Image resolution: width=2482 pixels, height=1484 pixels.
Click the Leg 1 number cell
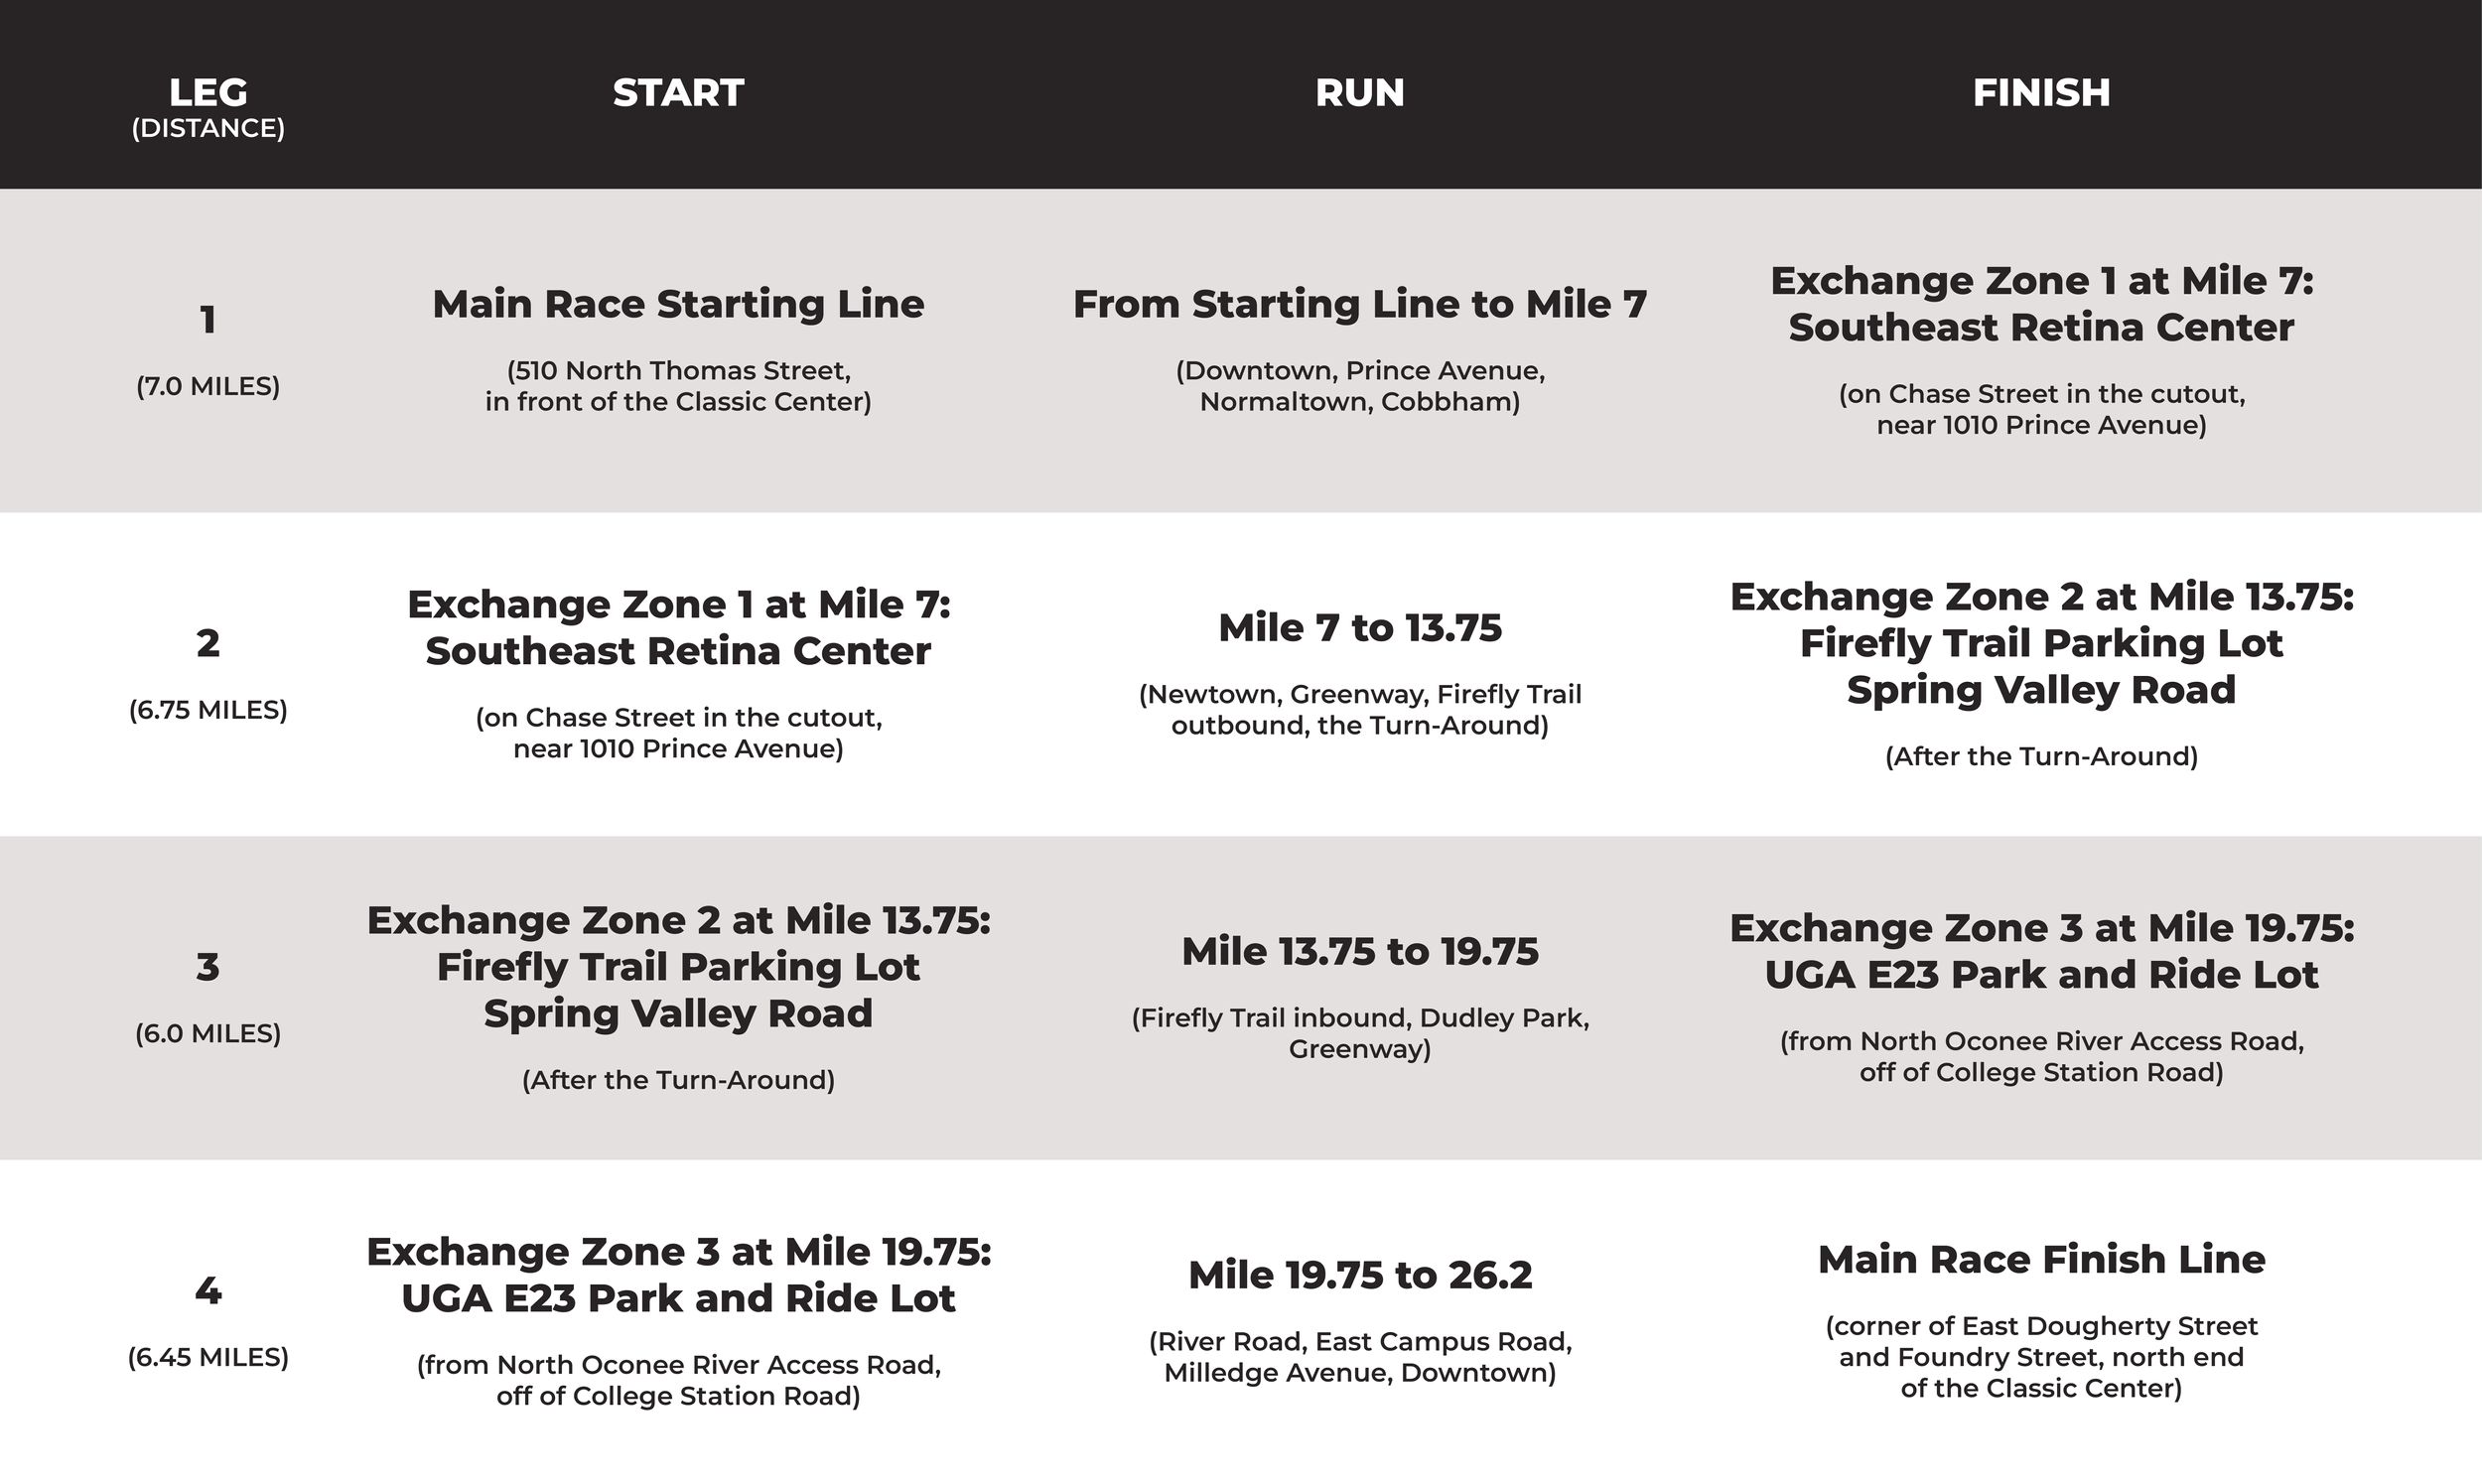208,320
